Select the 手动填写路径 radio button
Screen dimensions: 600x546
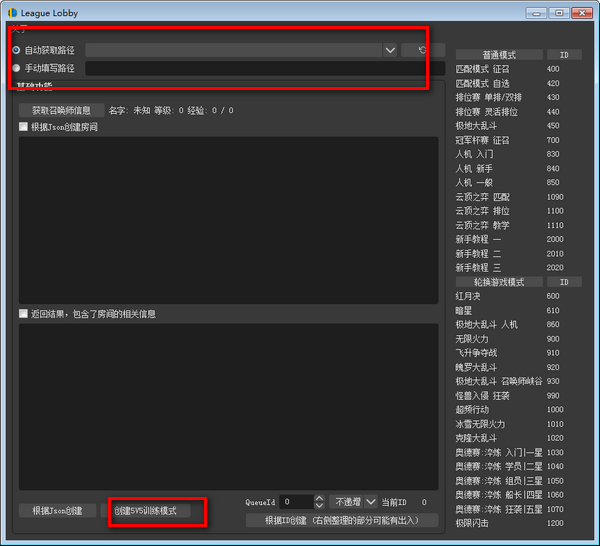click(16, 68)
